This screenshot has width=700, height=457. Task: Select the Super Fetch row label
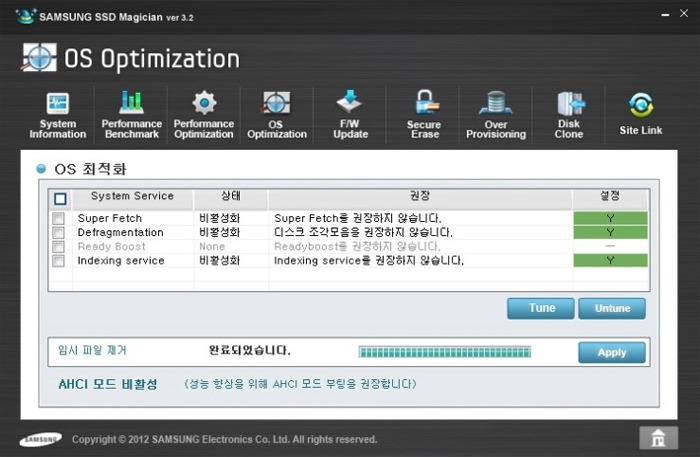coord(109,218)
